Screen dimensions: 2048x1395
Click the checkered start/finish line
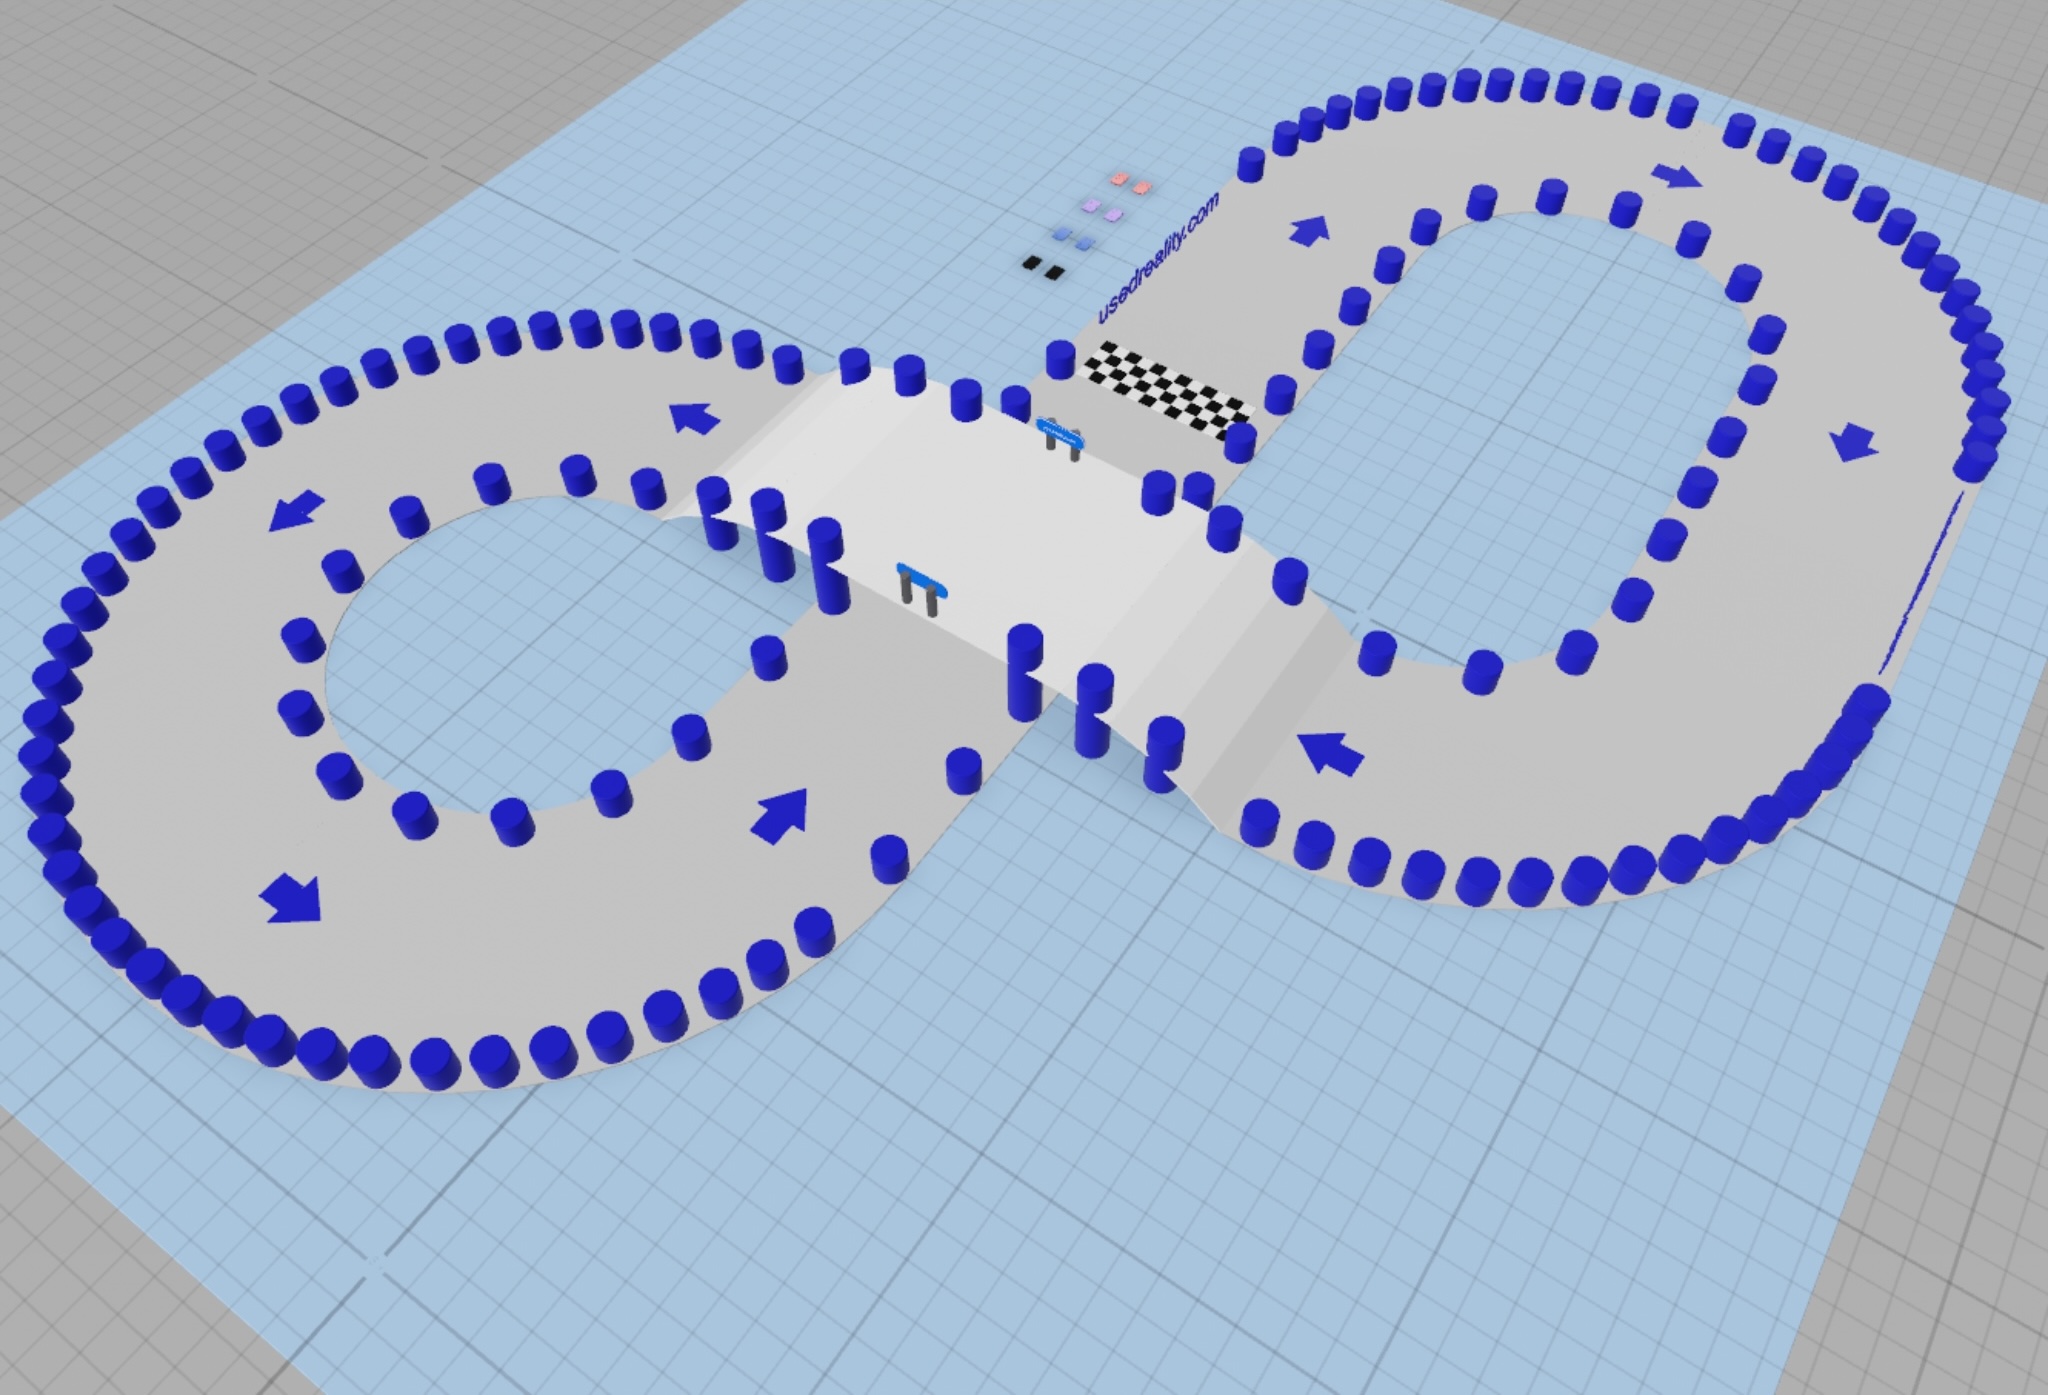pos(1168,388)
